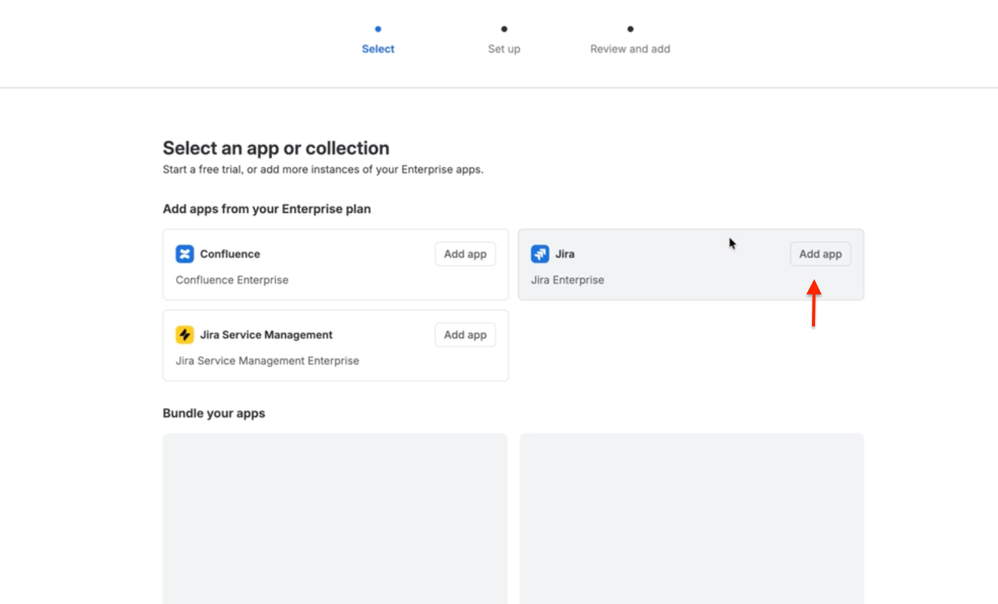Click the Jira Service Management card title

[266, 335]
